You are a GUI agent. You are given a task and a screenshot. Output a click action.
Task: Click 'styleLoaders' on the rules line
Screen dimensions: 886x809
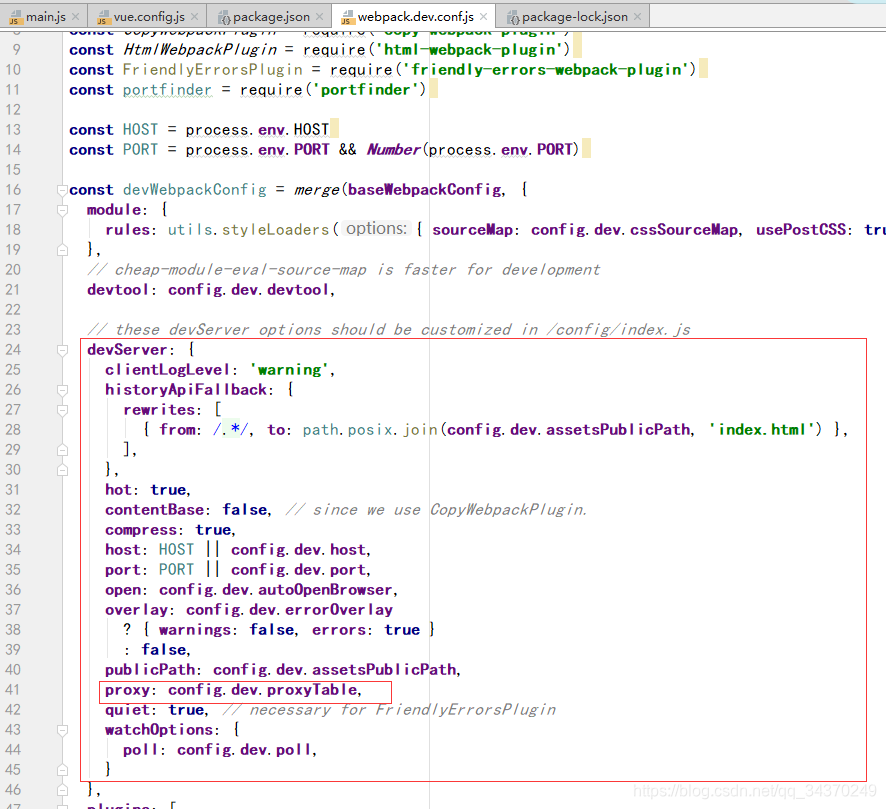coord(275,230)
